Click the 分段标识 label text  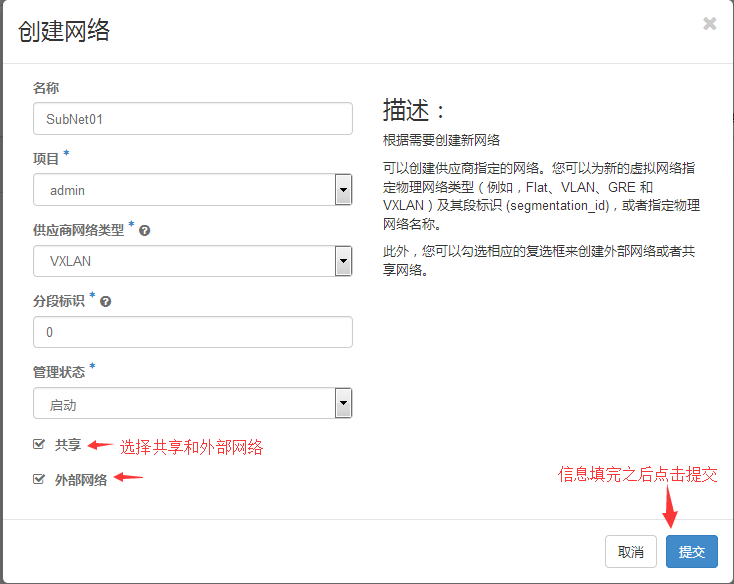click(x=59, y=300)
